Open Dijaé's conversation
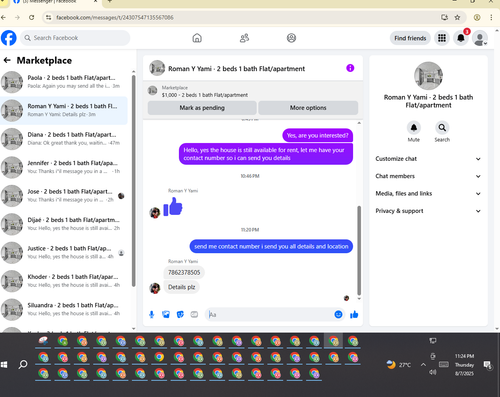The height and width of the screenshot is (397, 500). click(63, 224)
